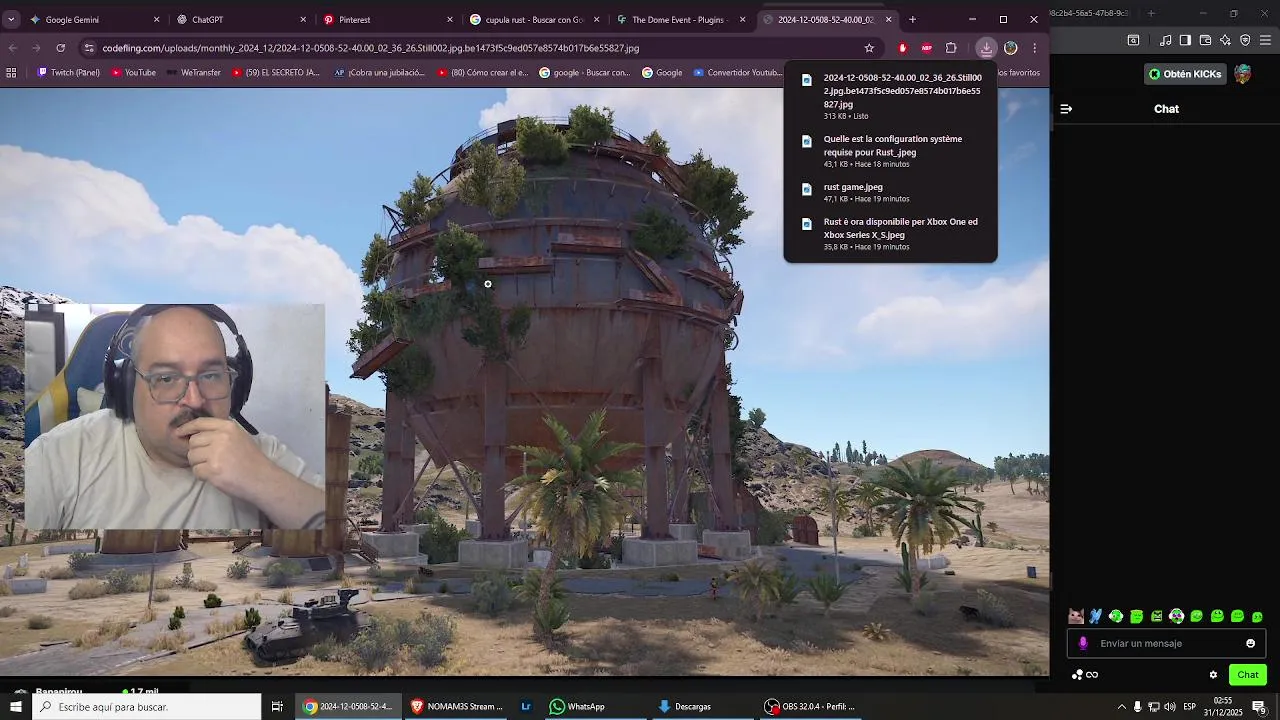Screen dimensions: 1280x720
Task: Click the purple microphone in message box
Action: click(x=1083, y=643)
